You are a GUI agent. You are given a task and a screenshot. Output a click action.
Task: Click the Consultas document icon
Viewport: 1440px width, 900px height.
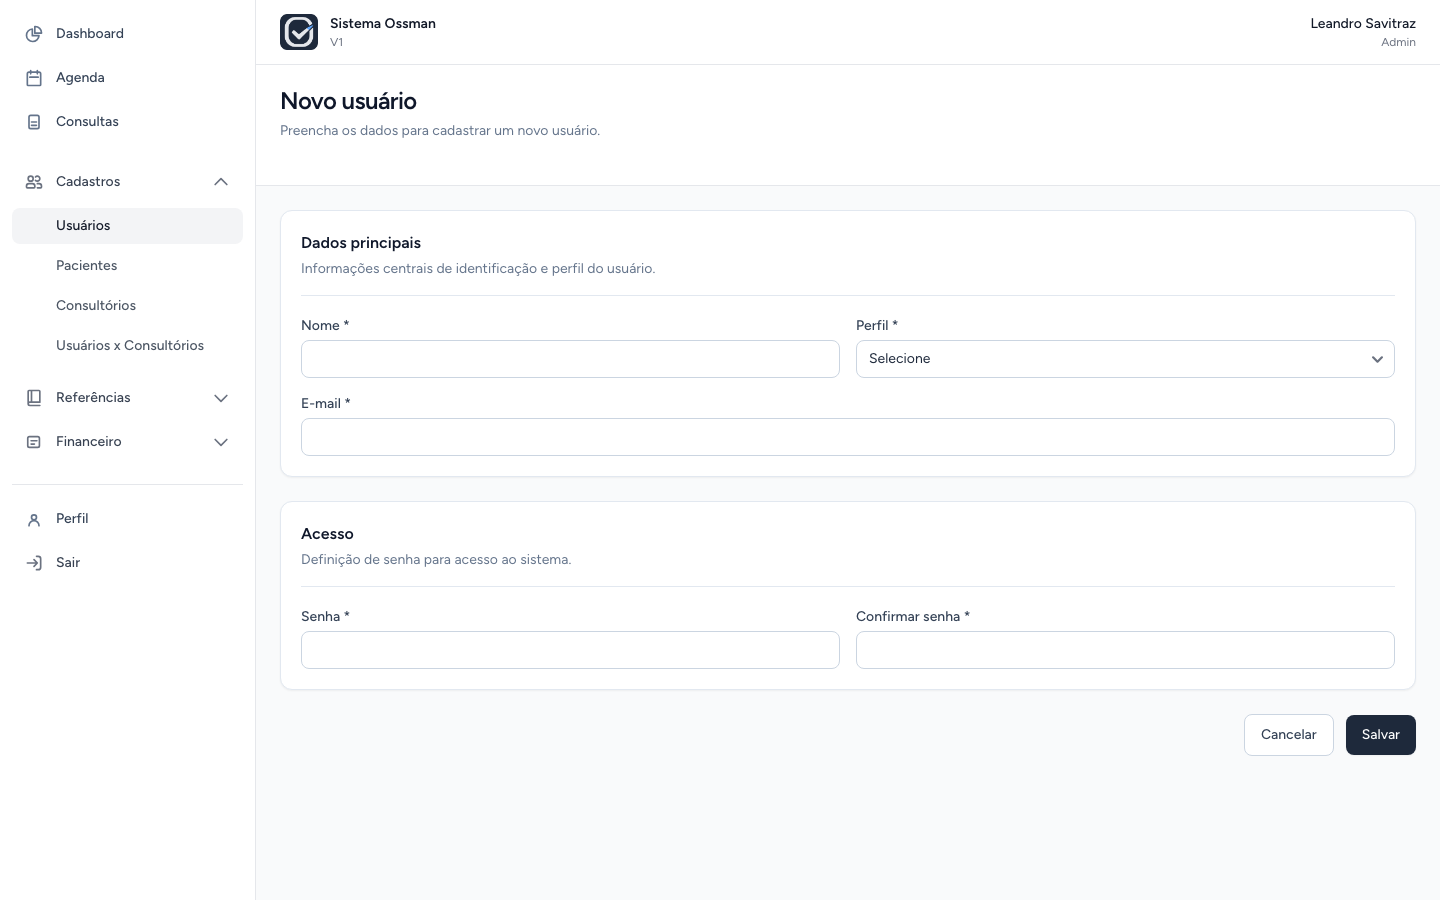[34, 122]
